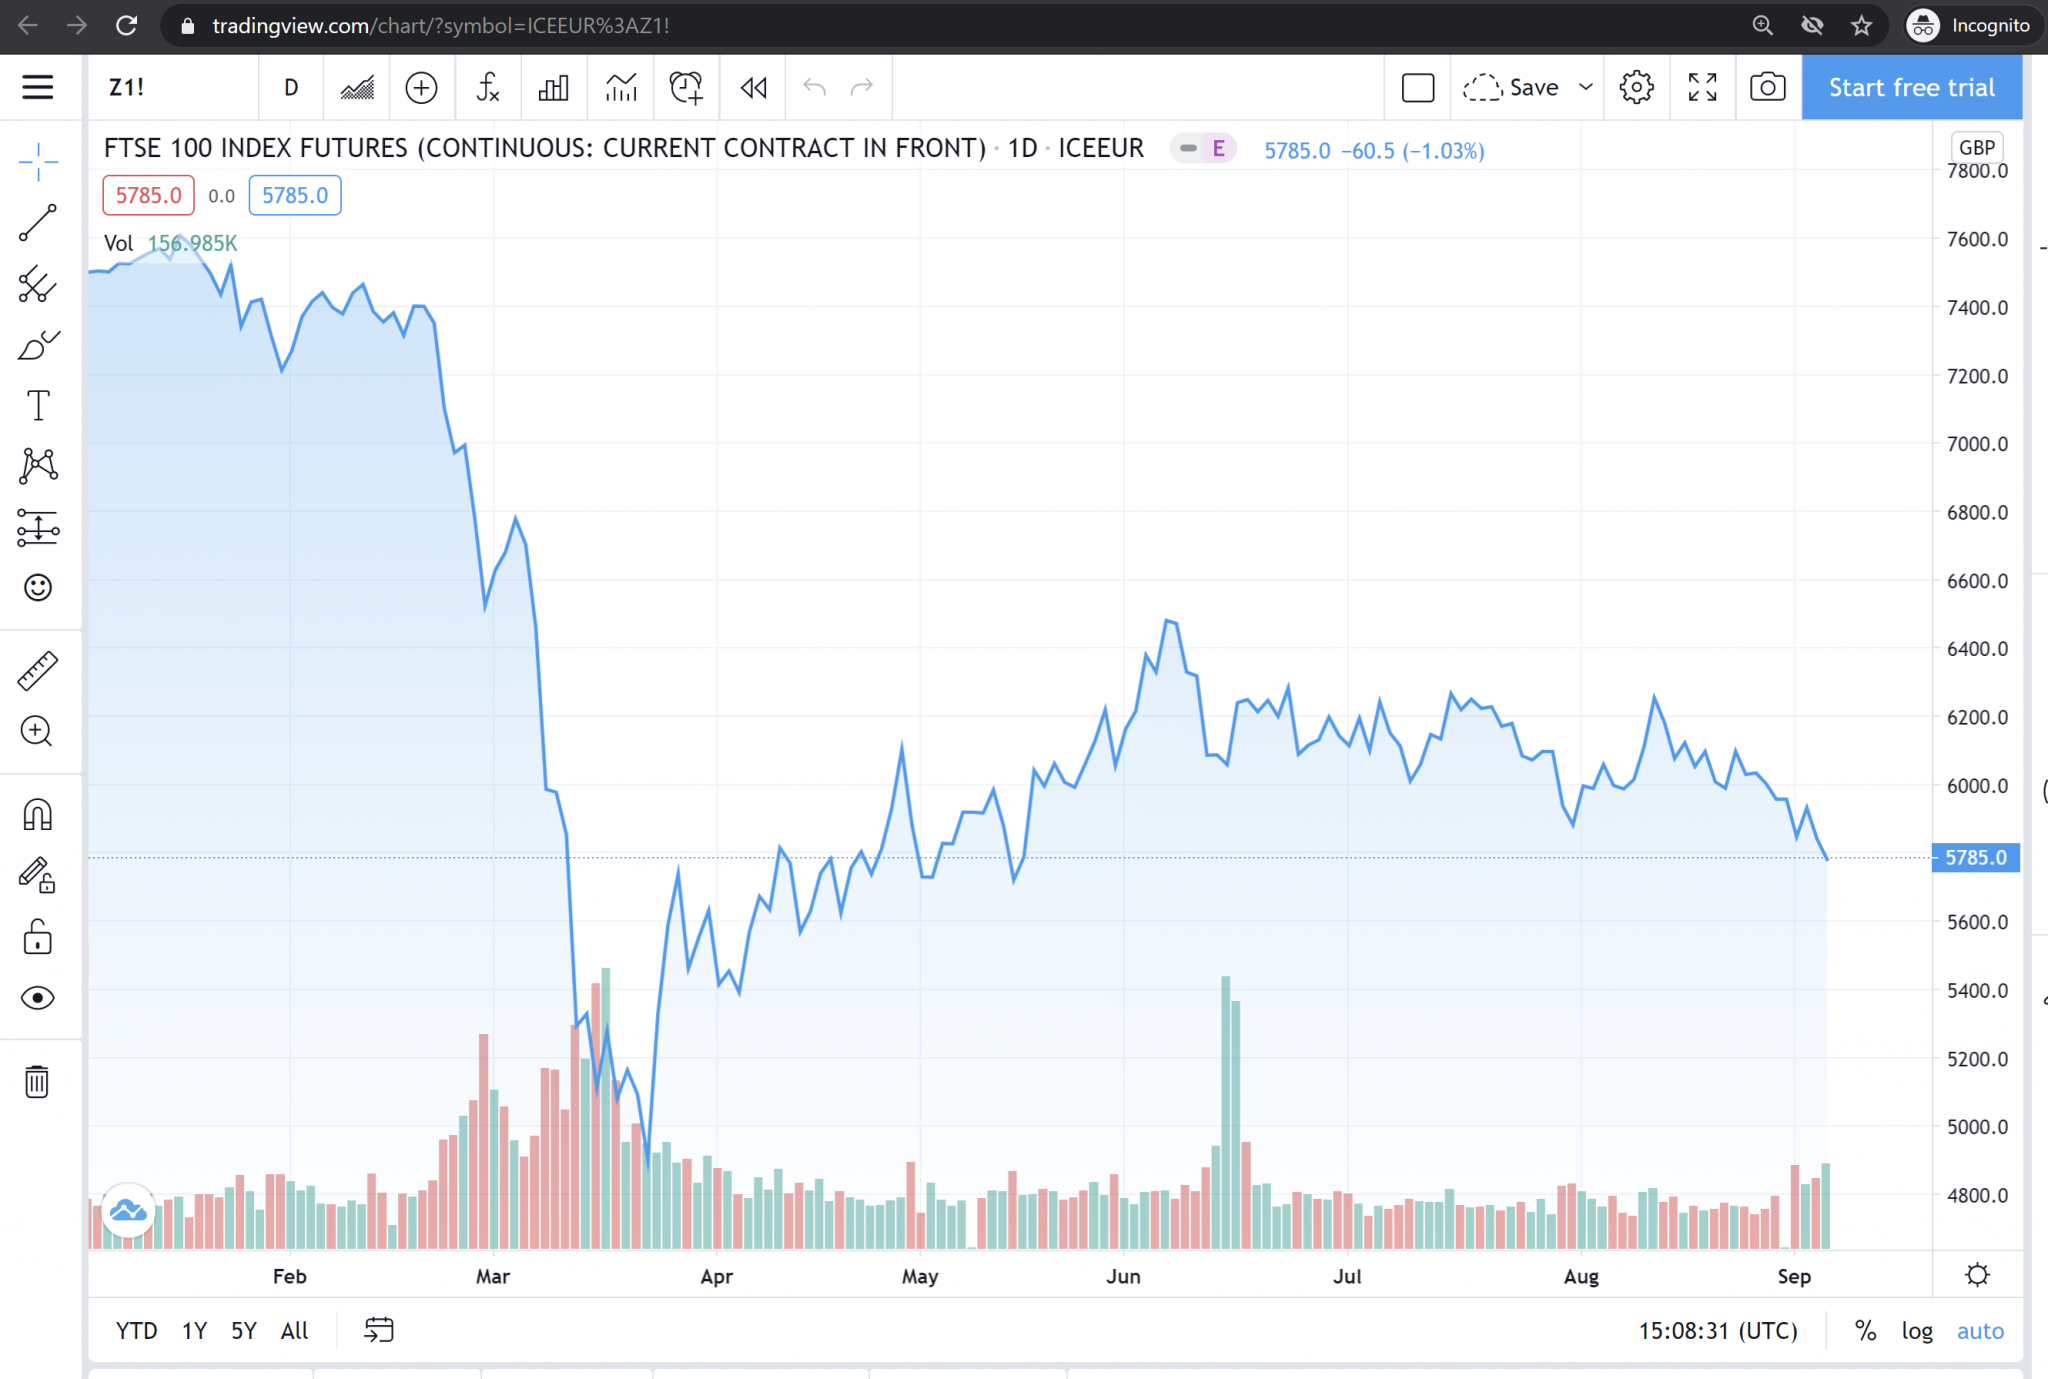Viewport: 2048px width, 1379px height.
Task: Reload the browser page
Action: pyautogui.click(x=126, y=25)
